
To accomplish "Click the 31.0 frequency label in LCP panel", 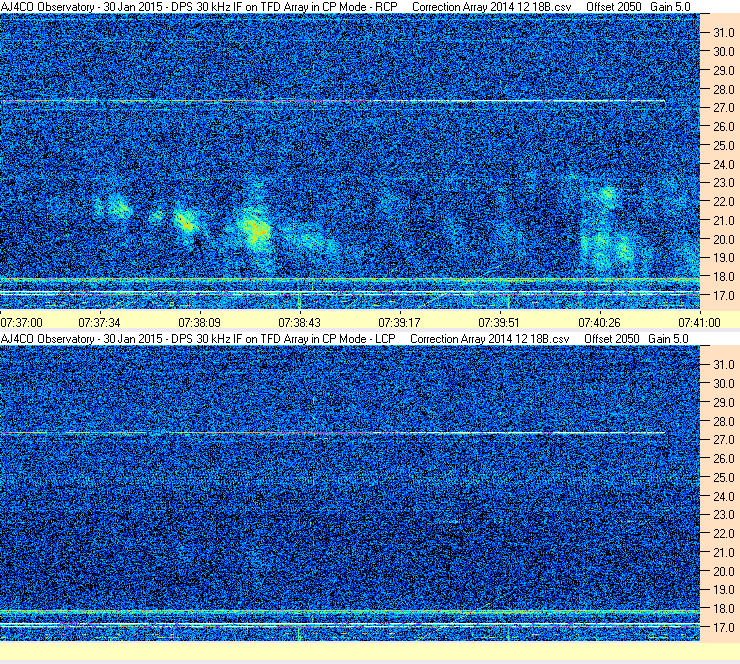I will (x=723, y=364).
